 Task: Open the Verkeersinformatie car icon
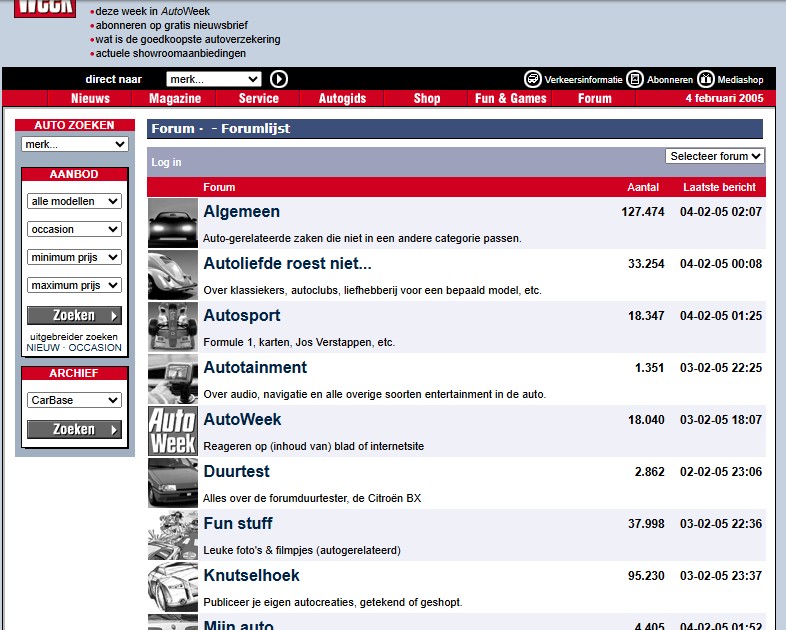532,79
